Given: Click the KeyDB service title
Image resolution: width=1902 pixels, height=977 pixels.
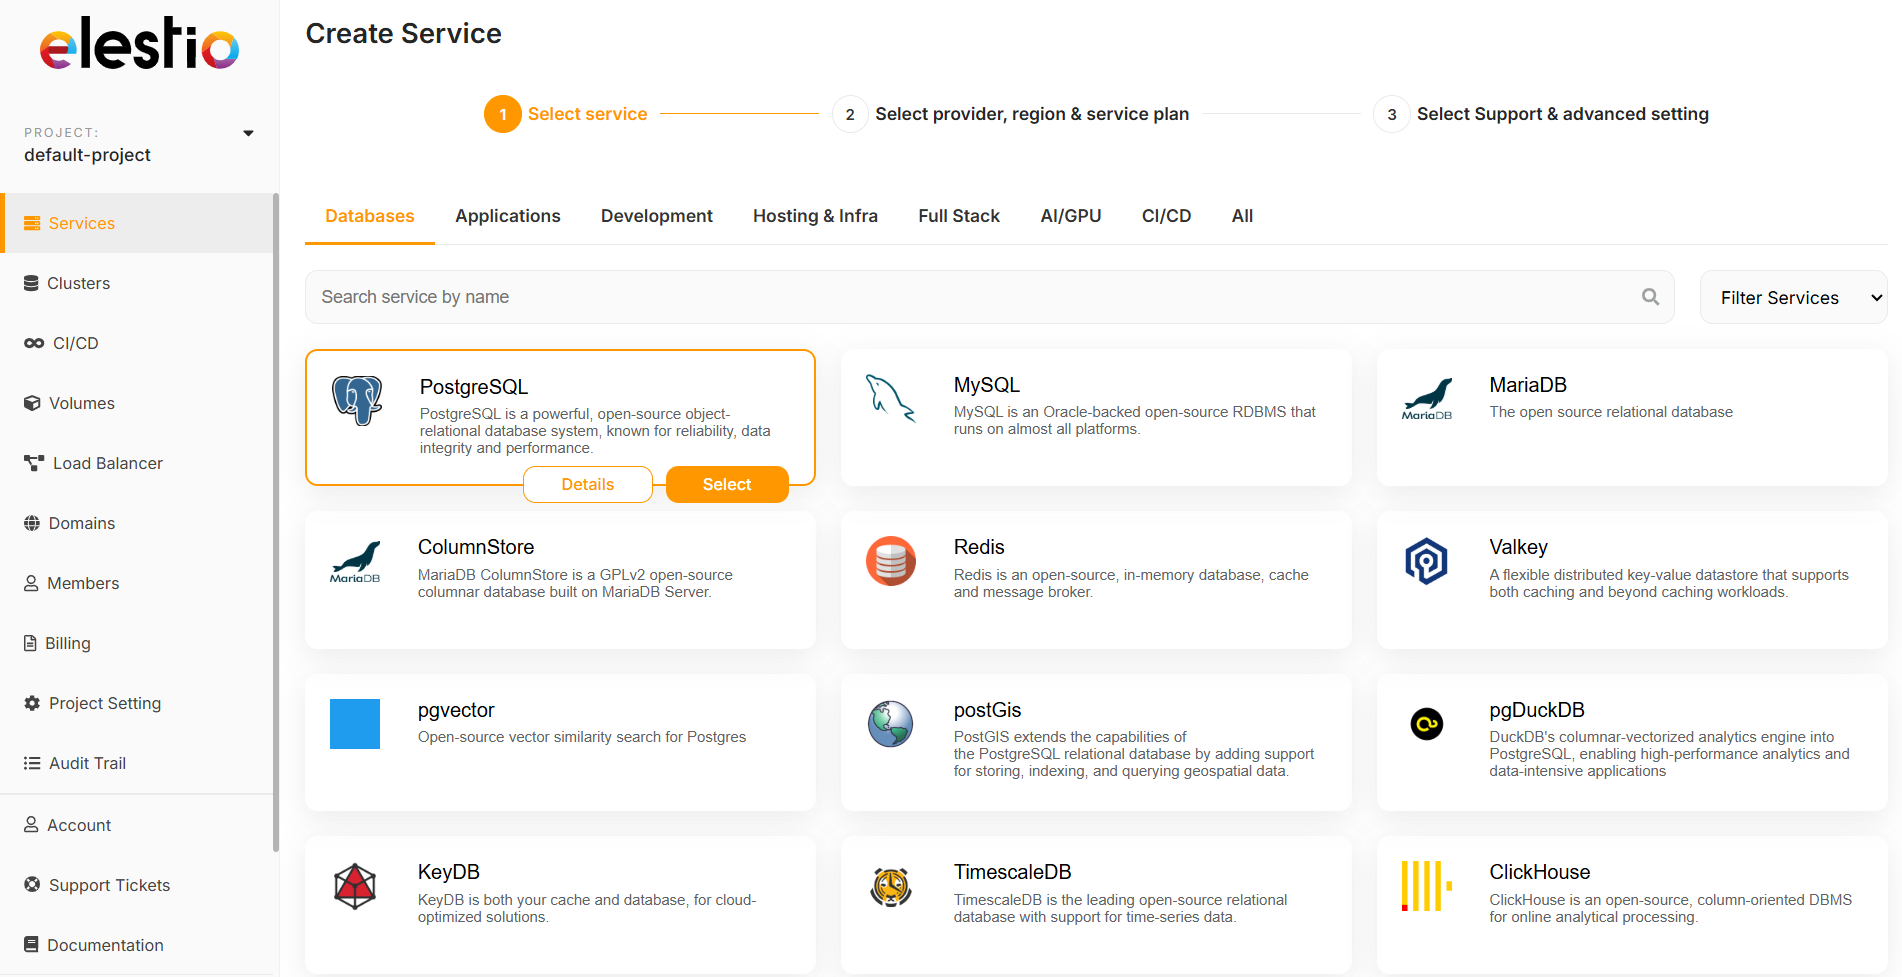Looking at the screenshot, I should point(449,872).
